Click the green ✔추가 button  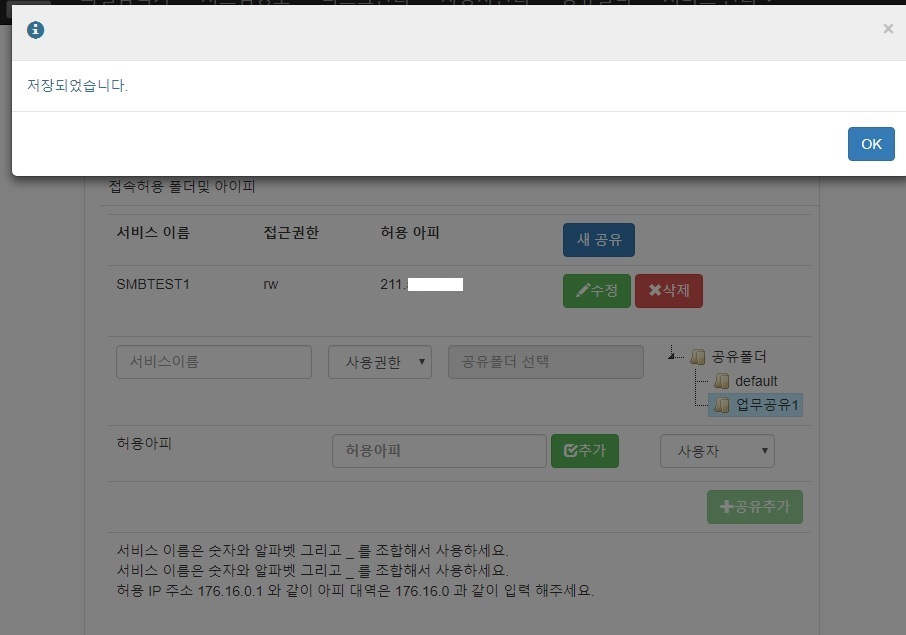point(585,451)
